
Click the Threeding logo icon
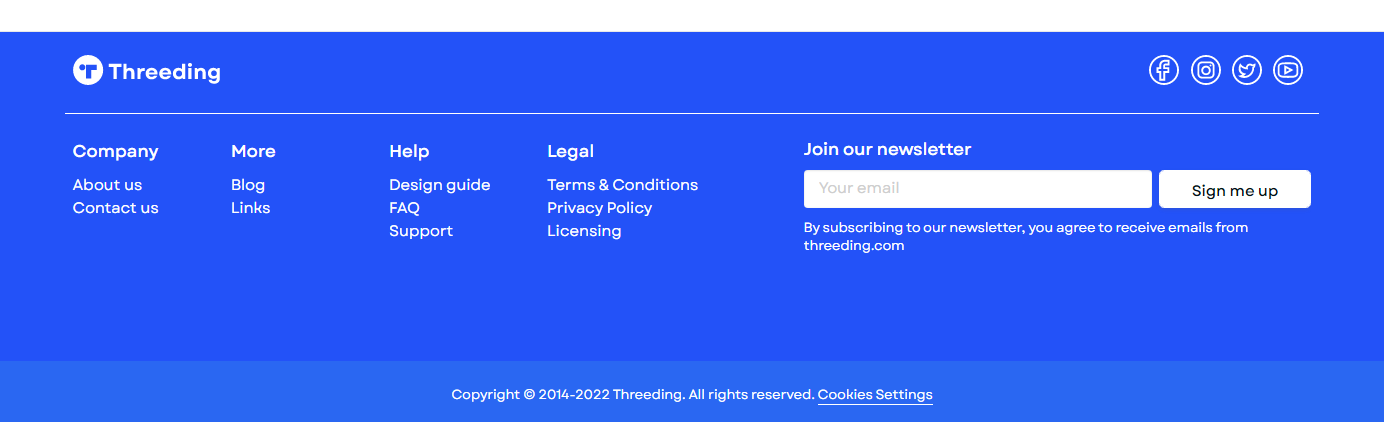click(x=88, y=71)
